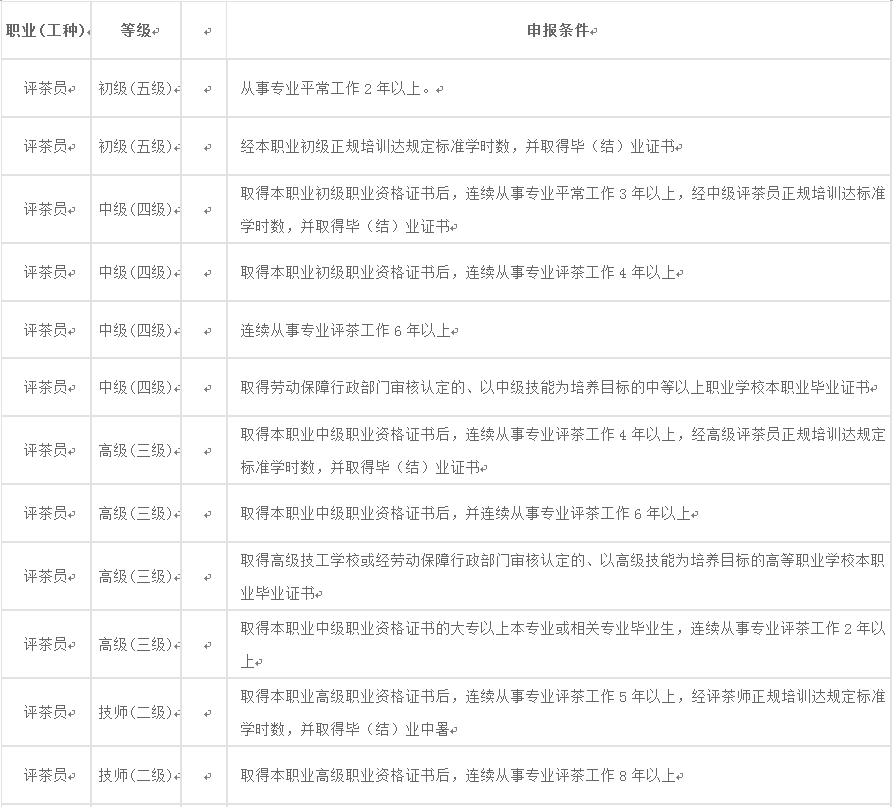Click '技师(二级)' in the '5 年以上' row
This screenshot has width=893, height=807.
click(136, 712)
